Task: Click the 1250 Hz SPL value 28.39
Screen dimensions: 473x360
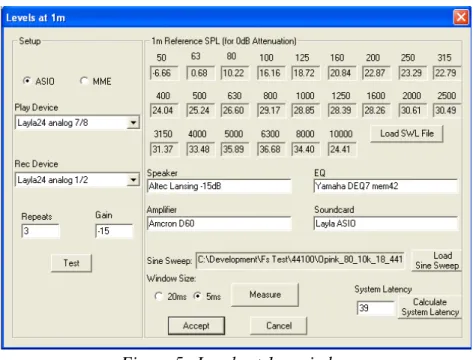Action: point(342,111)
